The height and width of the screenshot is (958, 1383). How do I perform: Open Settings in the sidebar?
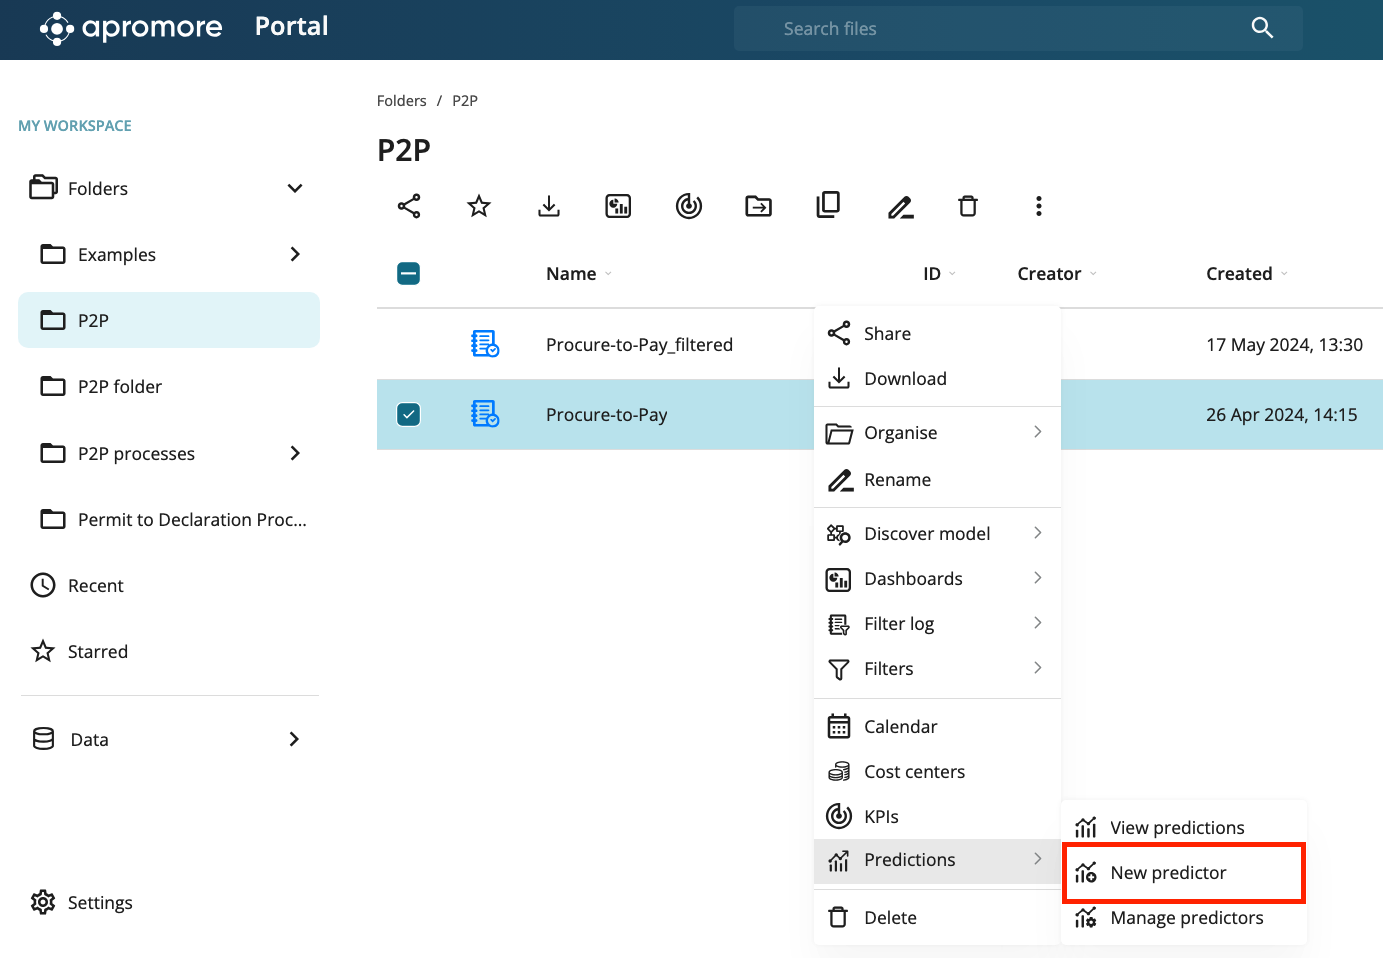coord(99,903)
